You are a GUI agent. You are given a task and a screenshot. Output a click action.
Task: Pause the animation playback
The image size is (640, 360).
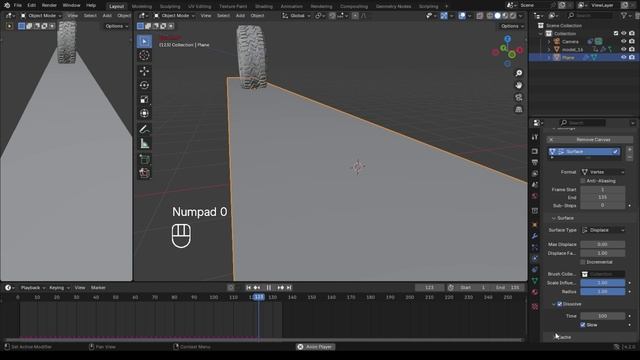(x=269, y=288)
